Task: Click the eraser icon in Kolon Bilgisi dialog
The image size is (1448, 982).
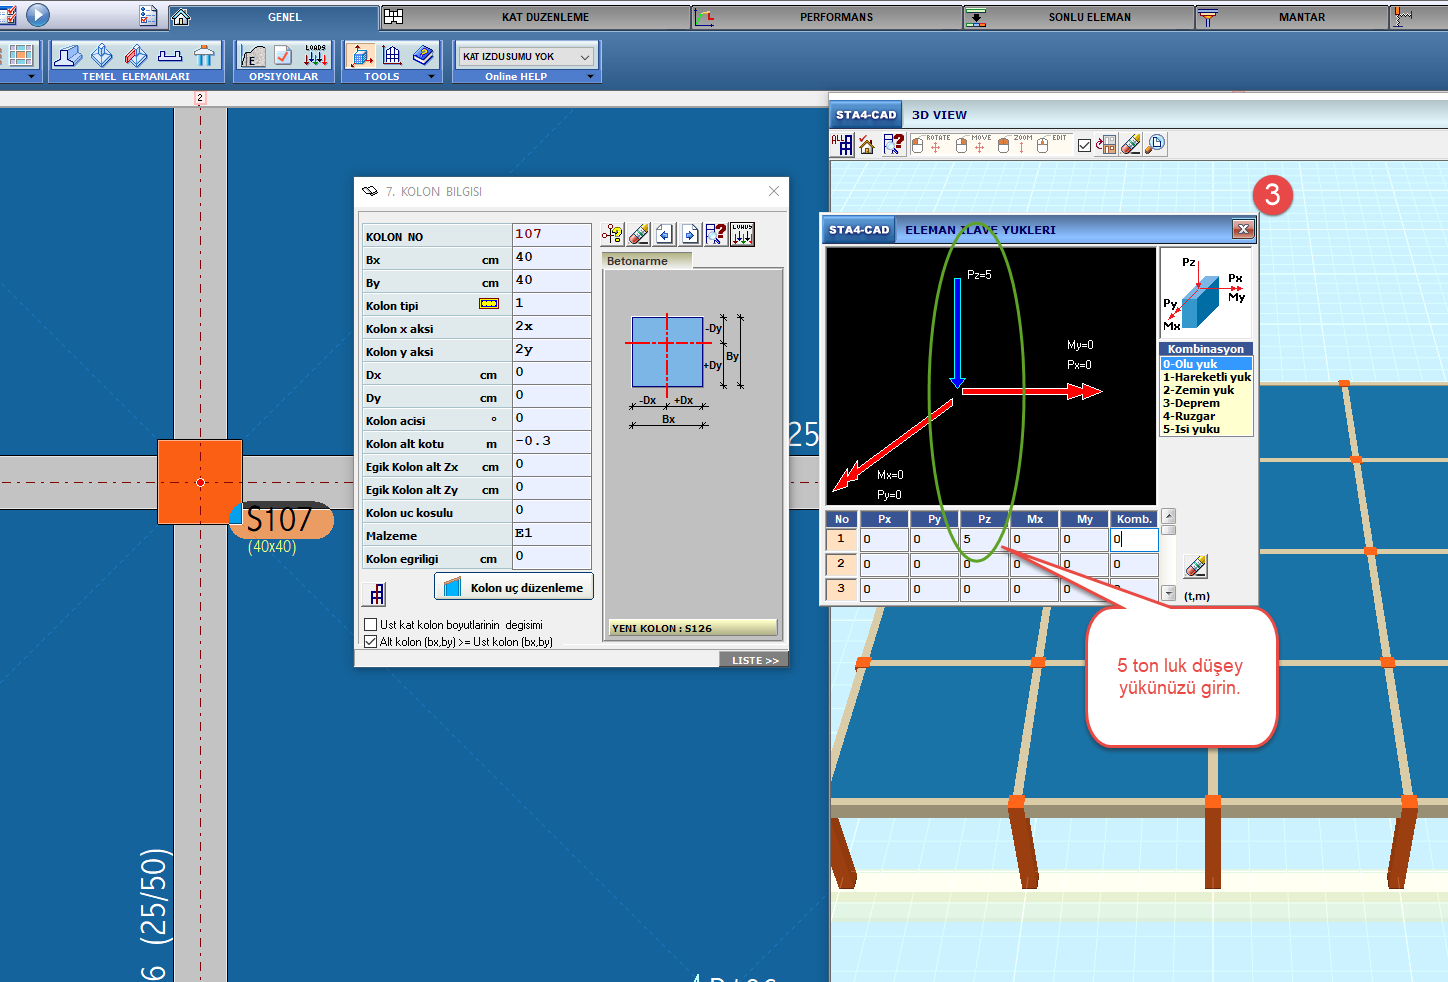Action: click(x=639, y=234)
